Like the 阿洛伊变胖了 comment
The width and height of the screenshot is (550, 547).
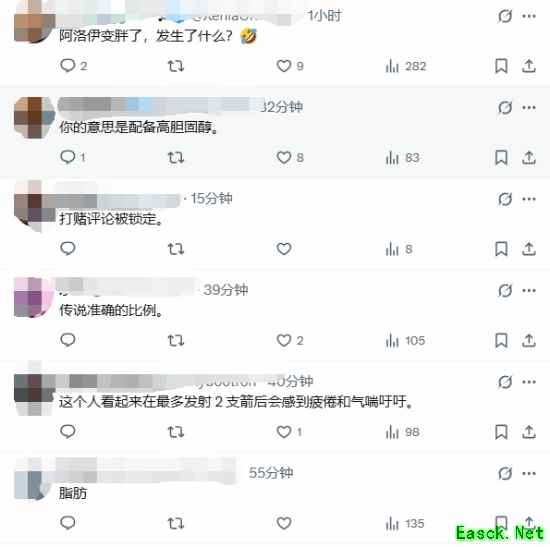283,66
